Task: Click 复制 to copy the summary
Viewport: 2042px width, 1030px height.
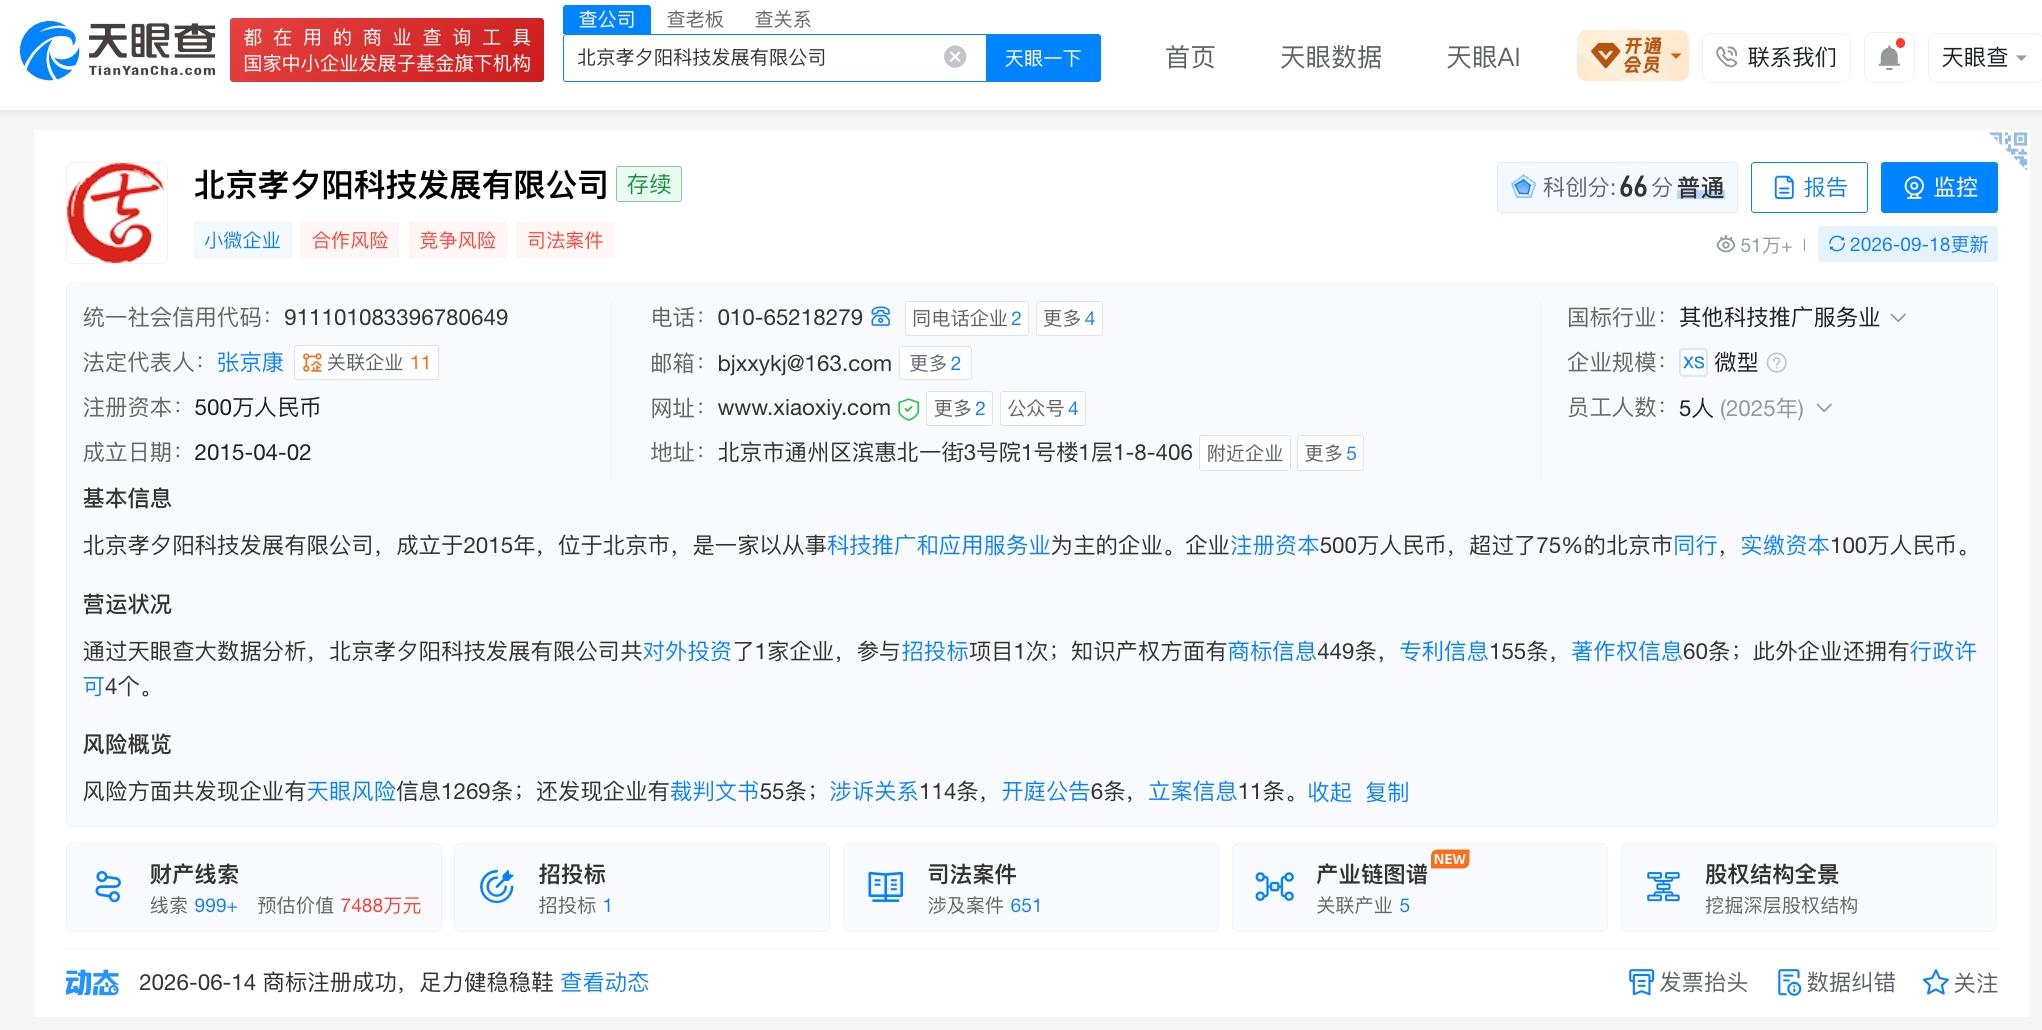Action: pos(1387,792)
